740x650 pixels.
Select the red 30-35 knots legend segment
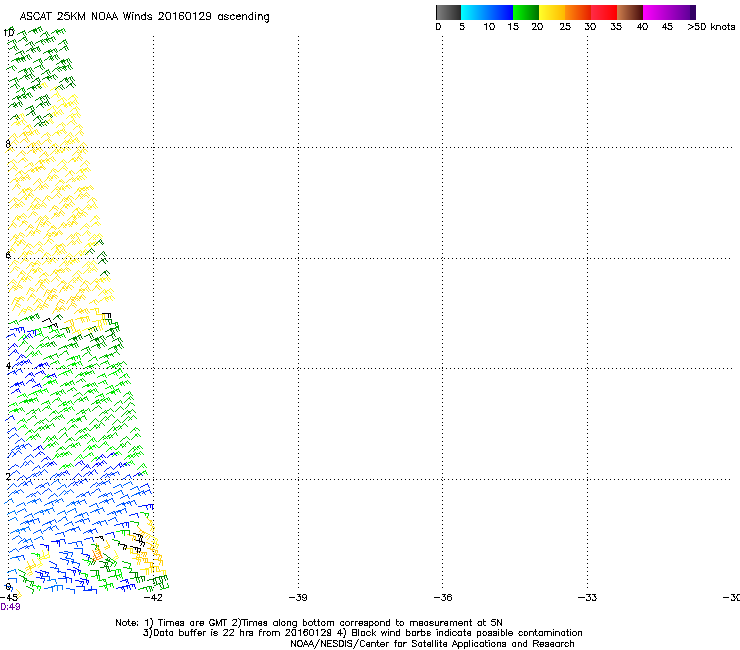coord(604,12)
